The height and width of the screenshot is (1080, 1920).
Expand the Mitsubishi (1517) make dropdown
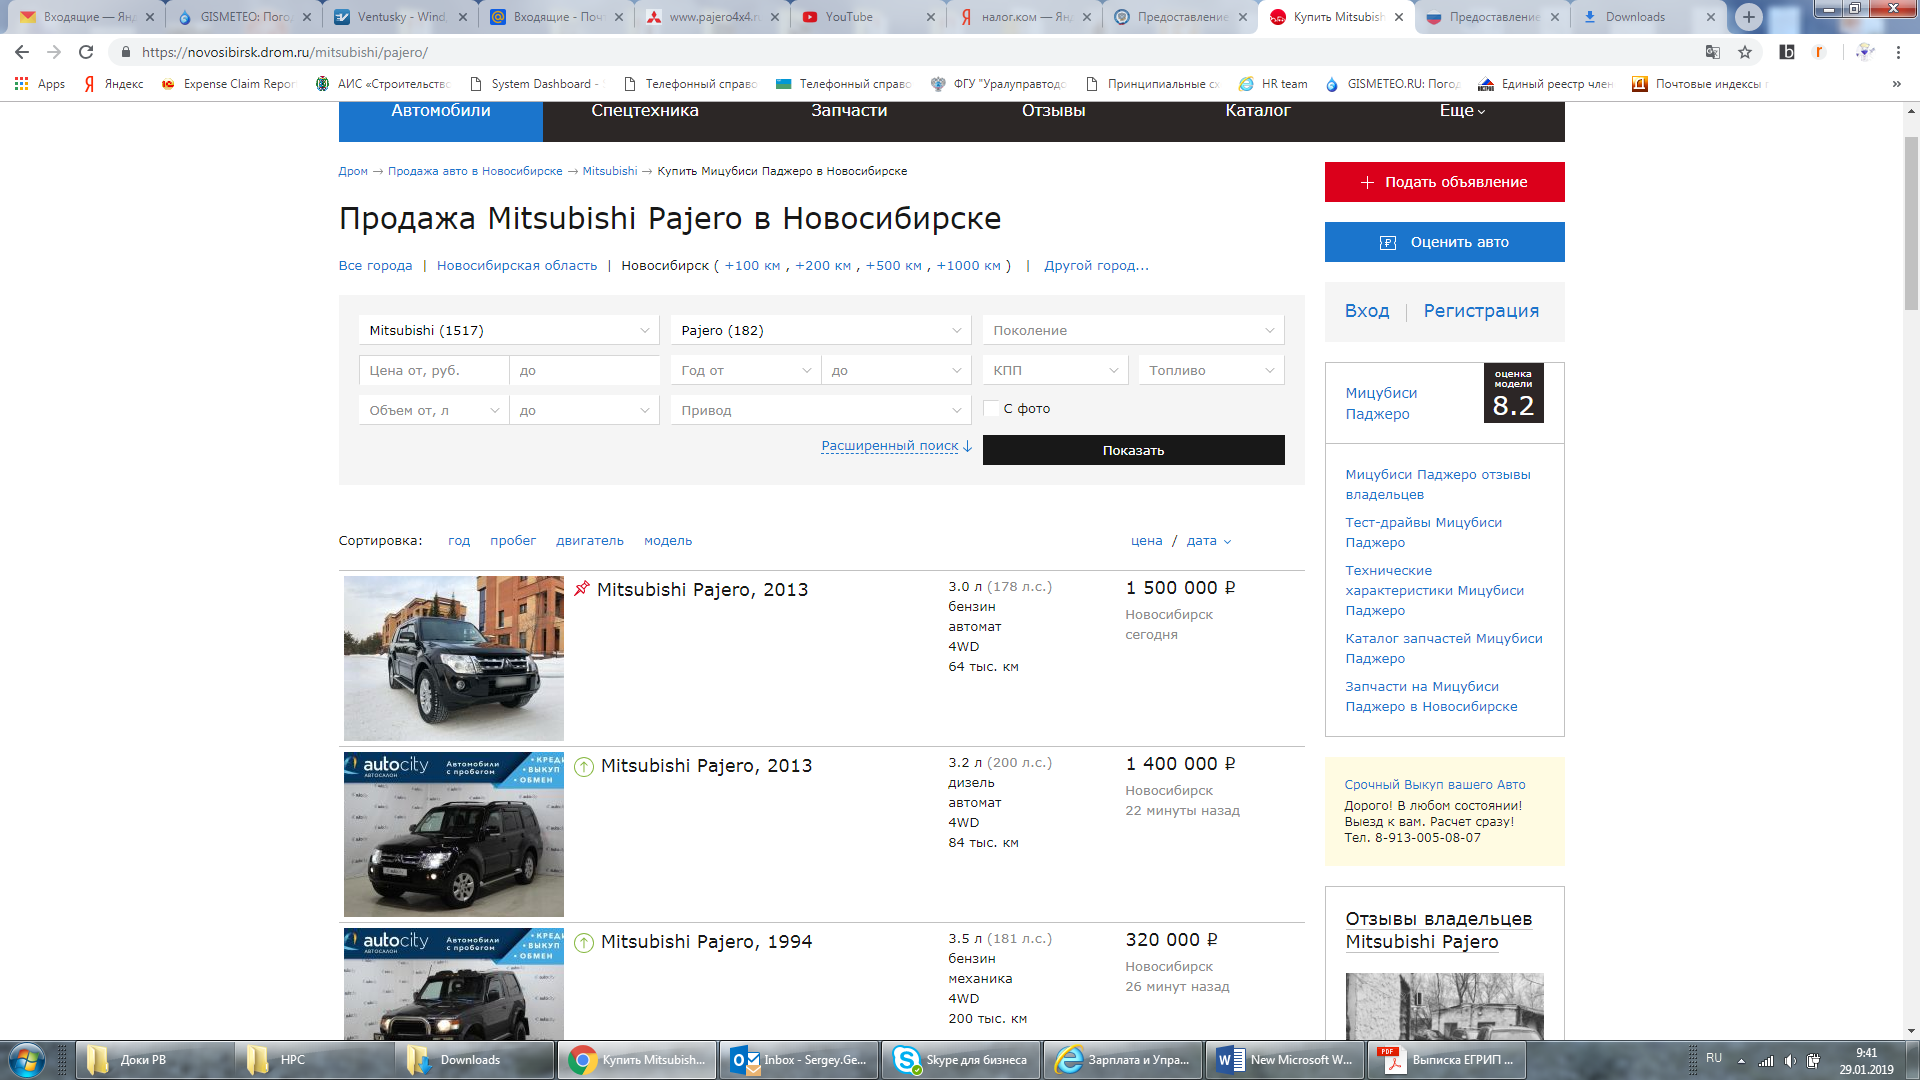[508, 330]
